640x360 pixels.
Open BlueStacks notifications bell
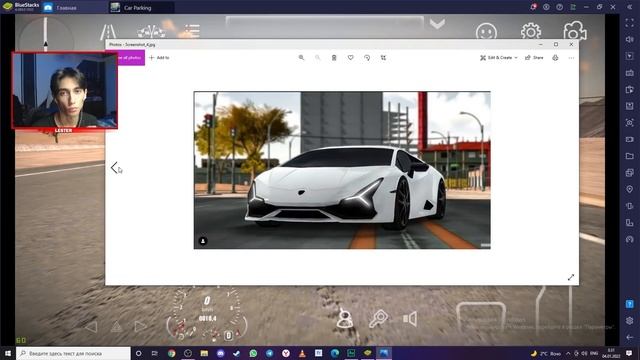[x=533, y=7]
